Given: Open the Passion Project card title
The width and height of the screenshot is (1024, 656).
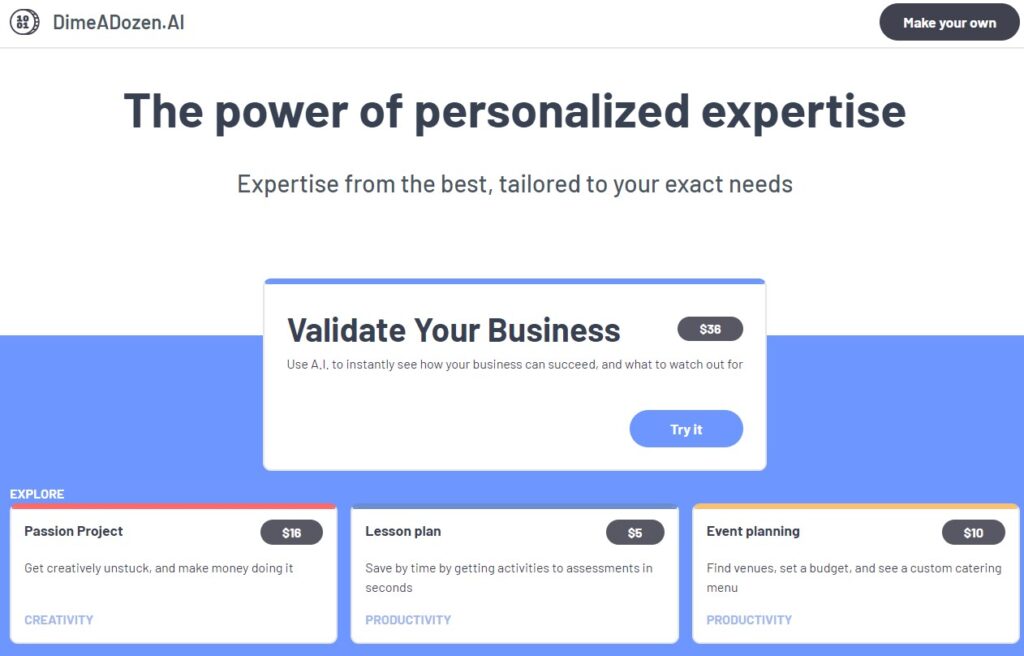Looking at the screenshot, I should 74,531.
